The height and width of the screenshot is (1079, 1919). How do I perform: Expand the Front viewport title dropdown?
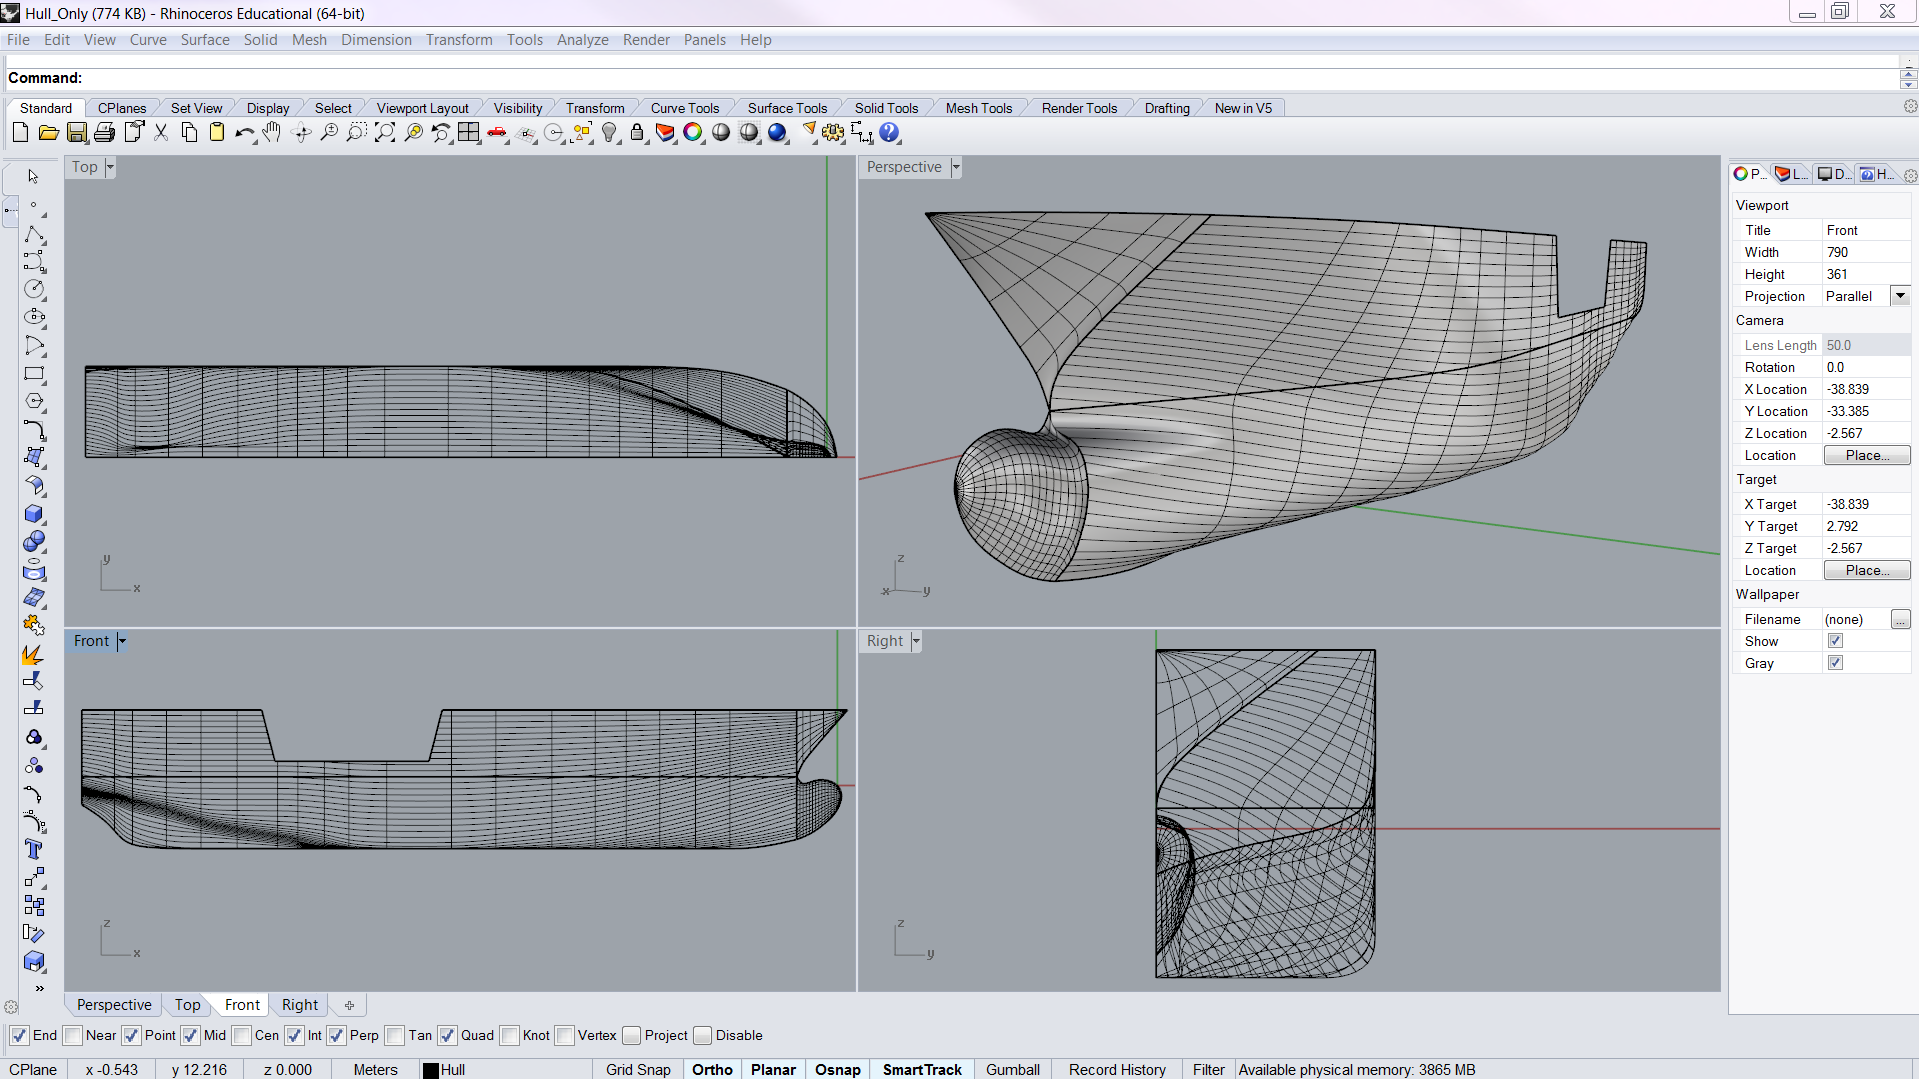pyautogui.click(x=122, y=641)
